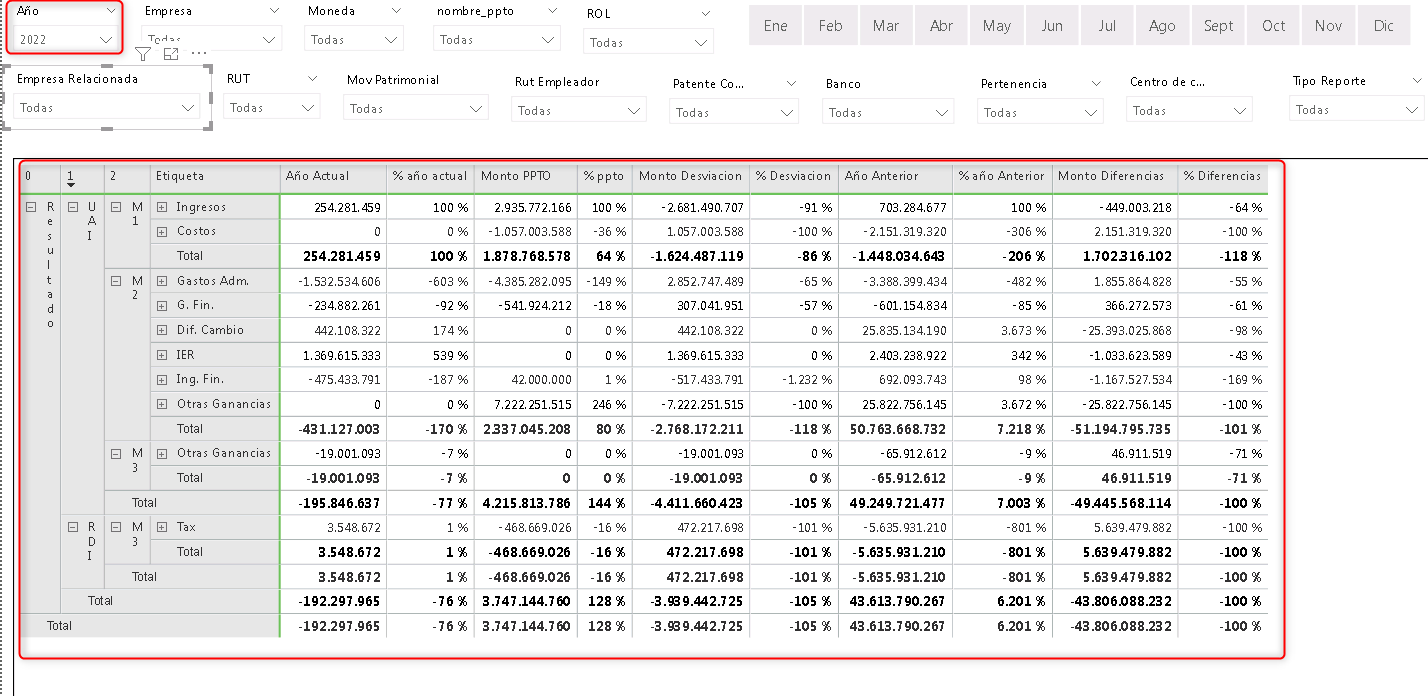Collapse the UAI group row
1428x696 pixels.
(72, 207)
